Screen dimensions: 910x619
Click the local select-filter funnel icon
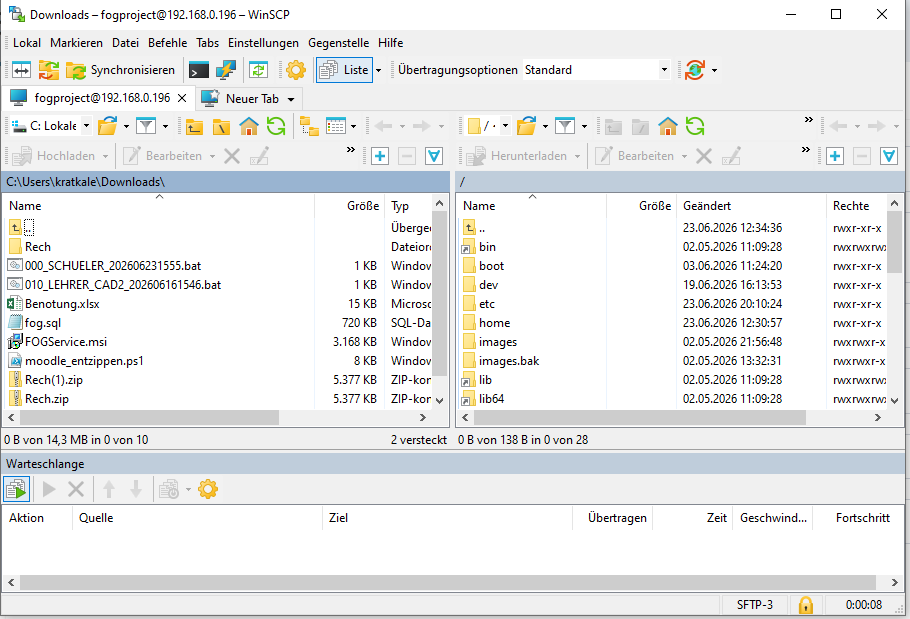coord(434,156)
